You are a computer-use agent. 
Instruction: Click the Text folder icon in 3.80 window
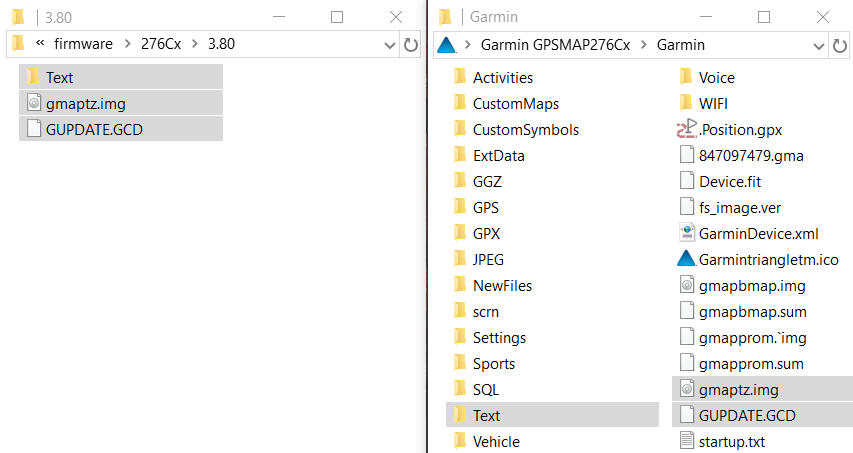point(33,77)
